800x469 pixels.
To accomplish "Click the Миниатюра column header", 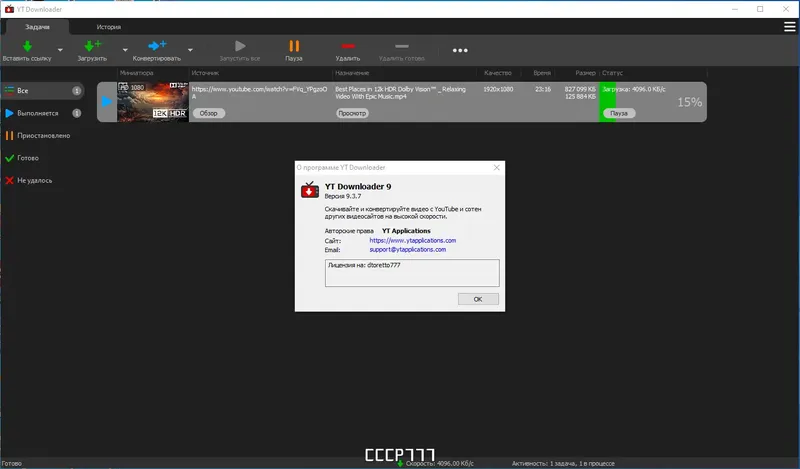I will point(136,73).
